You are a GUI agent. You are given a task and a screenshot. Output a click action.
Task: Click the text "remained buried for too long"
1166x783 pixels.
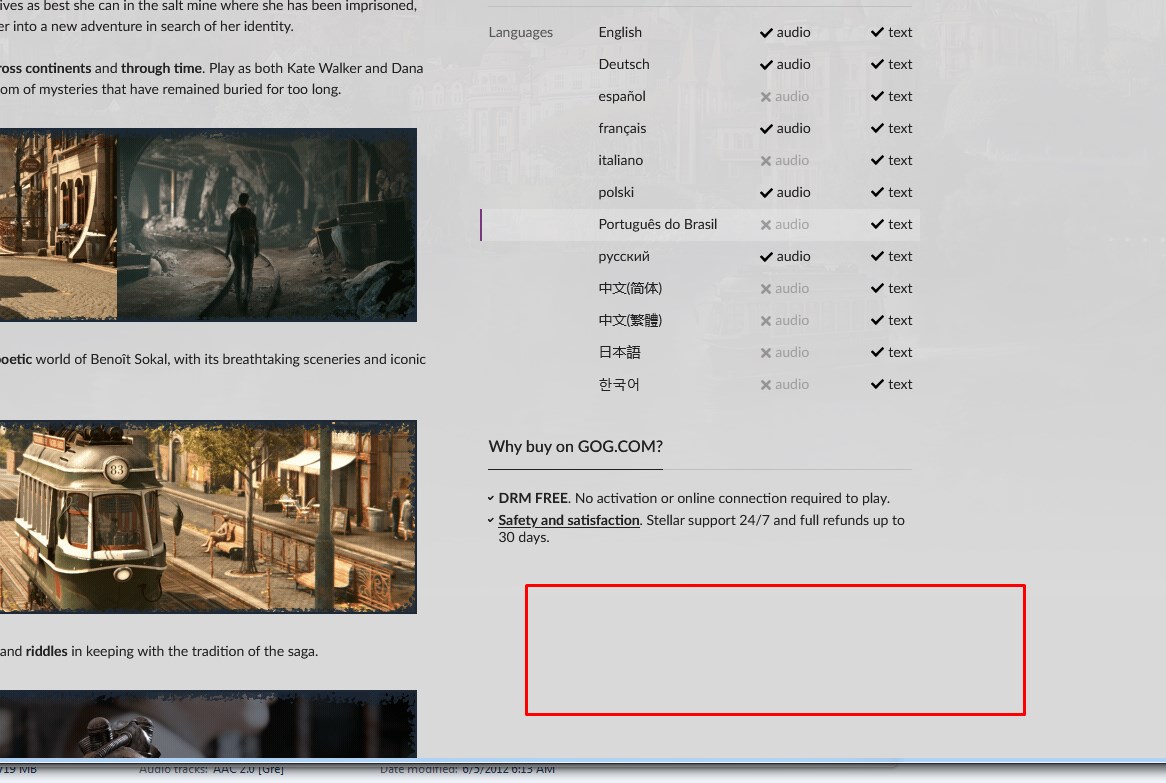point(255,89)
